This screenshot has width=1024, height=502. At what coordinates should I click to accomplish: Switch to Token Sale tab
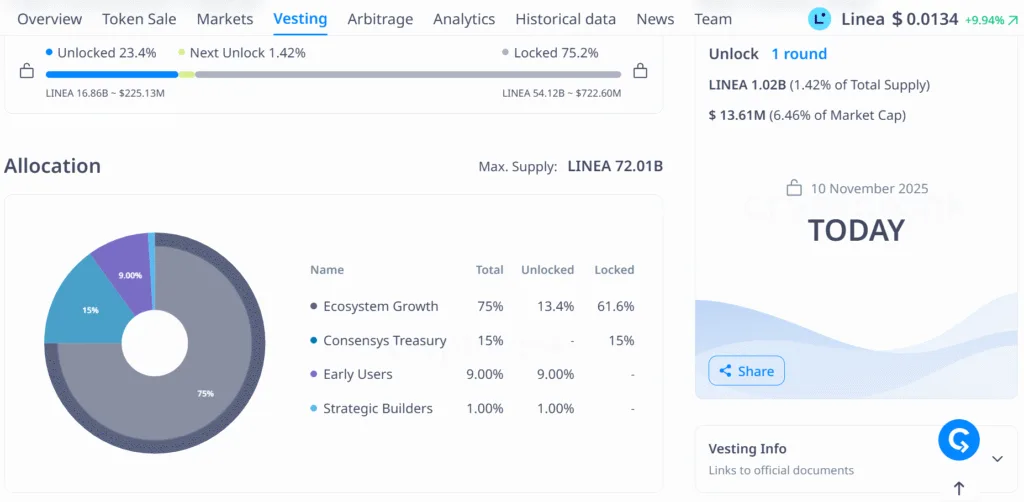139,19
